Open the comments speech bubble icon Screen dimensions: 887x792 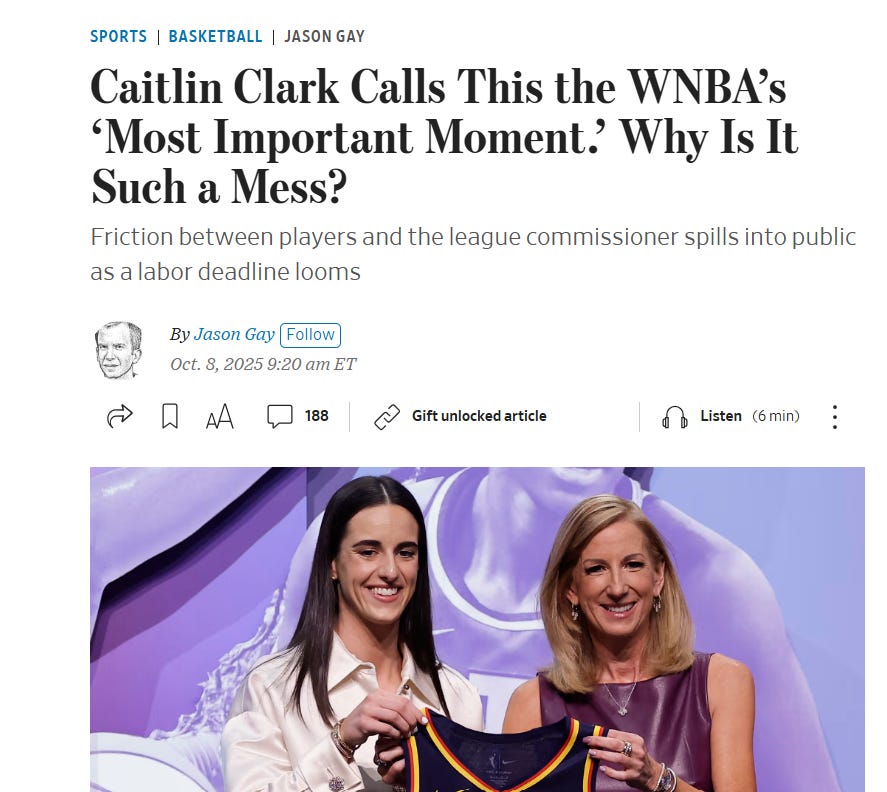pos(279,416)
